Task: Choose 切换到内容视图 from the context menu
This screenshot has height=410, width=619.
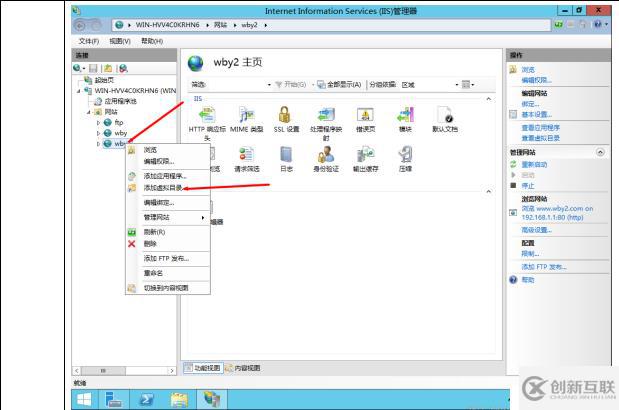Action: 168,288
